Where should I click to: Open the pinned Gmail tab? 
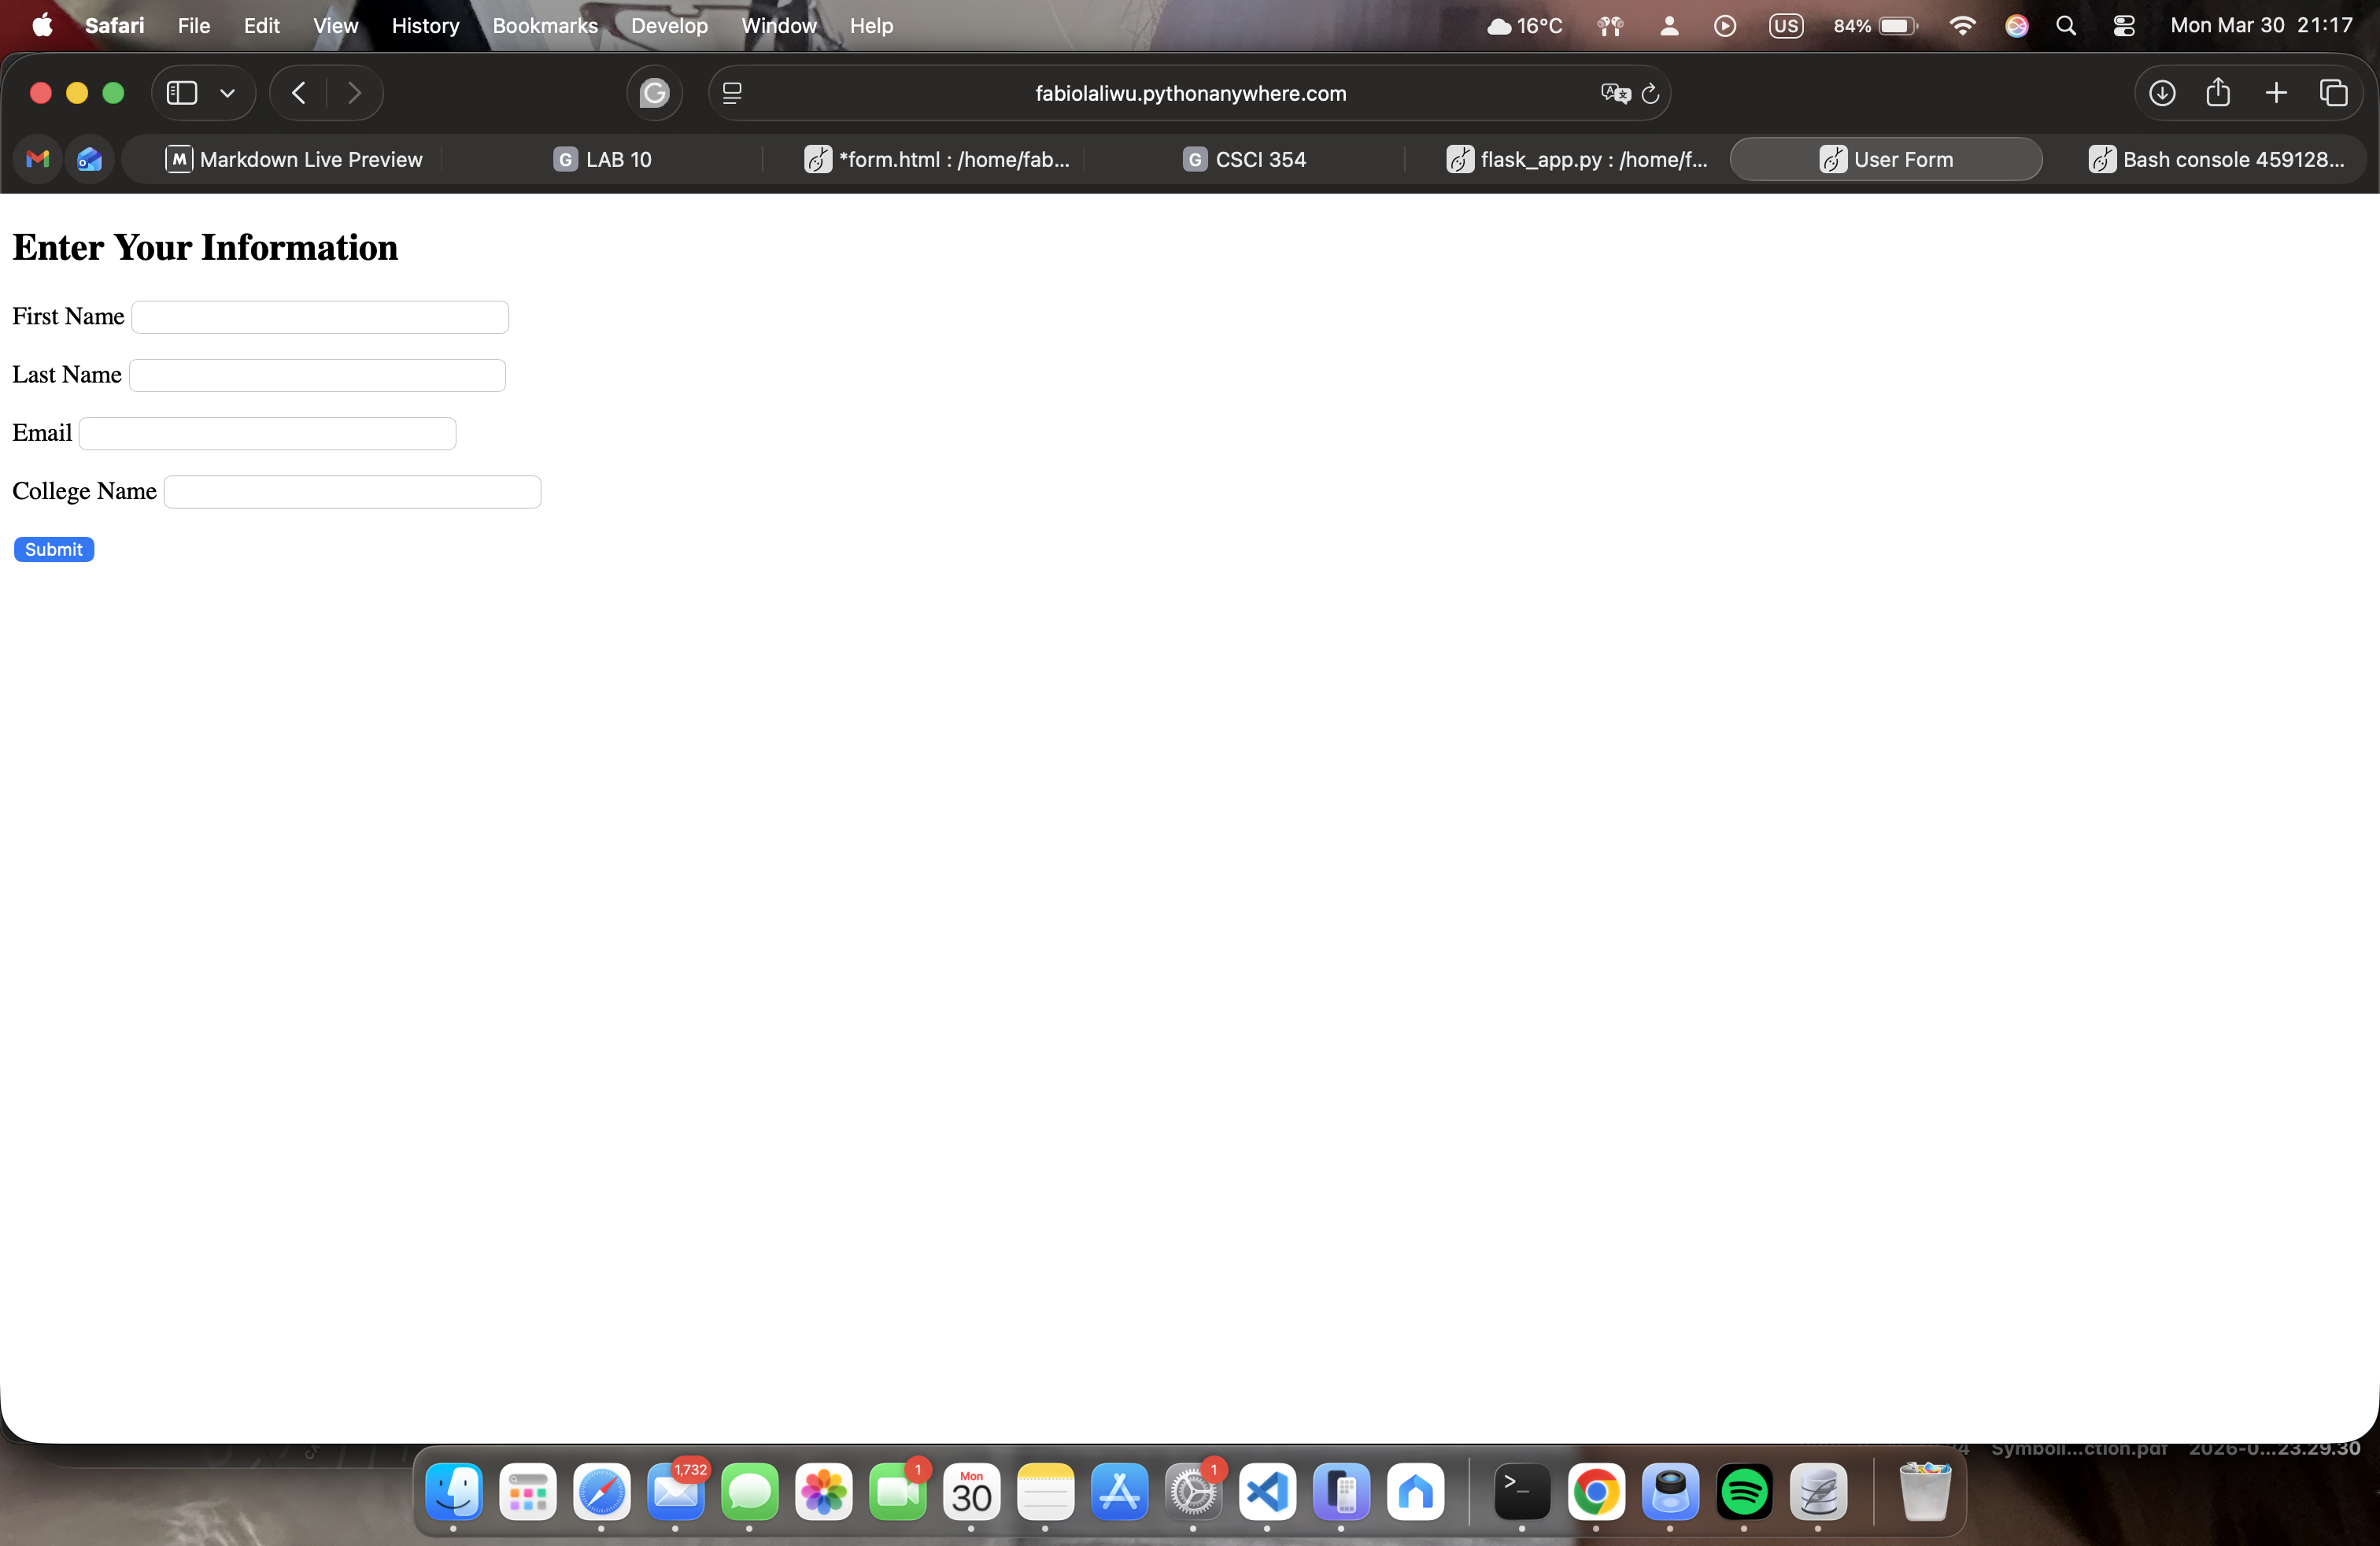point(38,159)
